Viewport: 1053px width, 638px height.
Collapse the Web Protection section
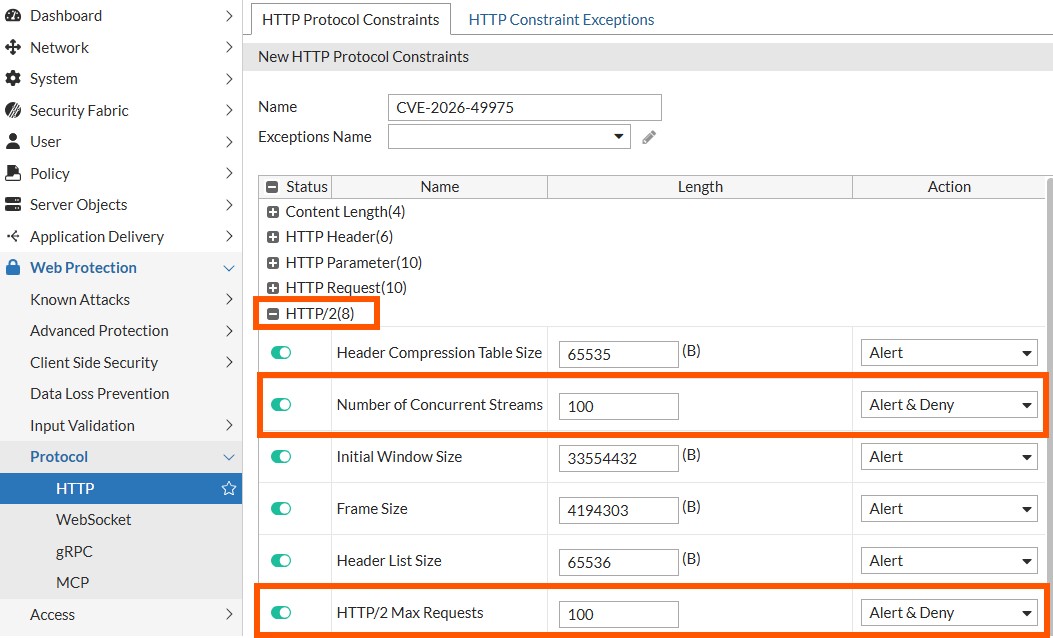click(x=121, y=267)
